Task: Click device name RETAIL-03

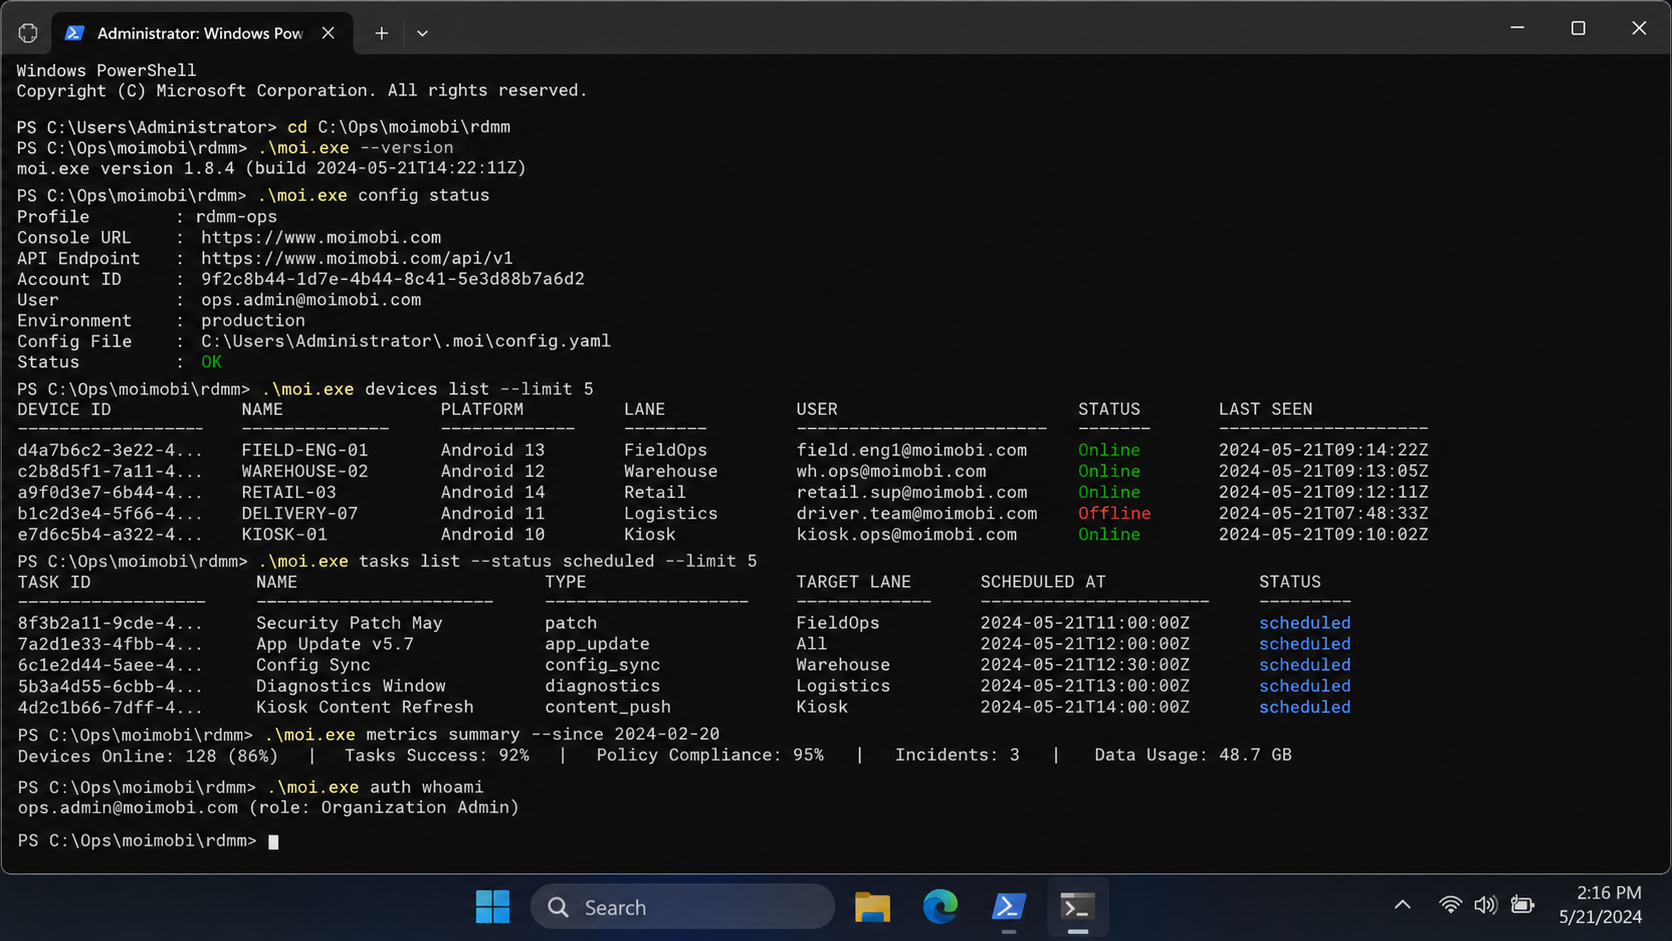Action: [289, 493]
